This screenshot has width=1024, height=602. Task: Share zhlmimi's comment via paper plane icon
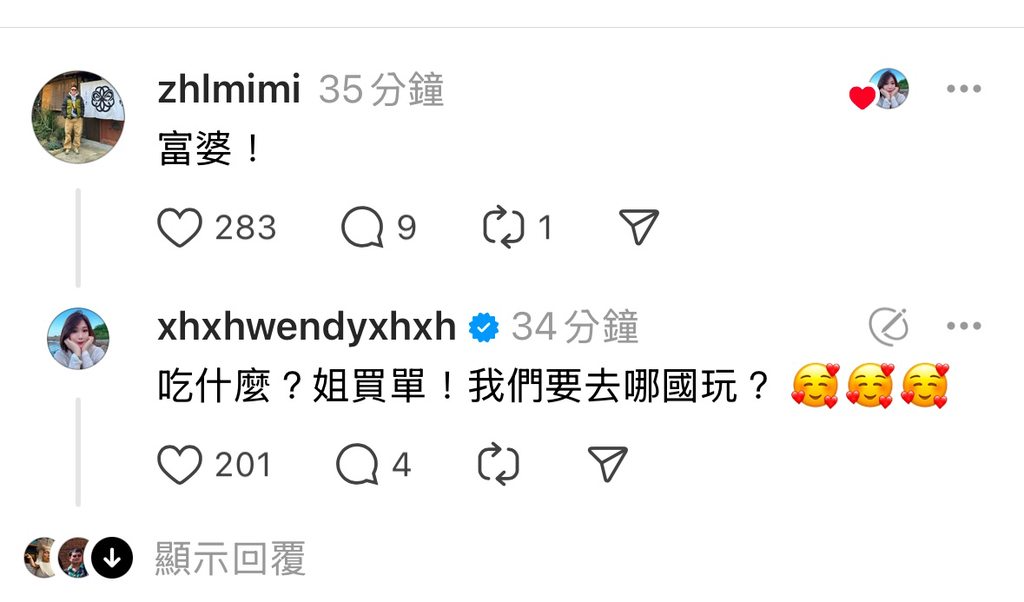click(639, 227)
